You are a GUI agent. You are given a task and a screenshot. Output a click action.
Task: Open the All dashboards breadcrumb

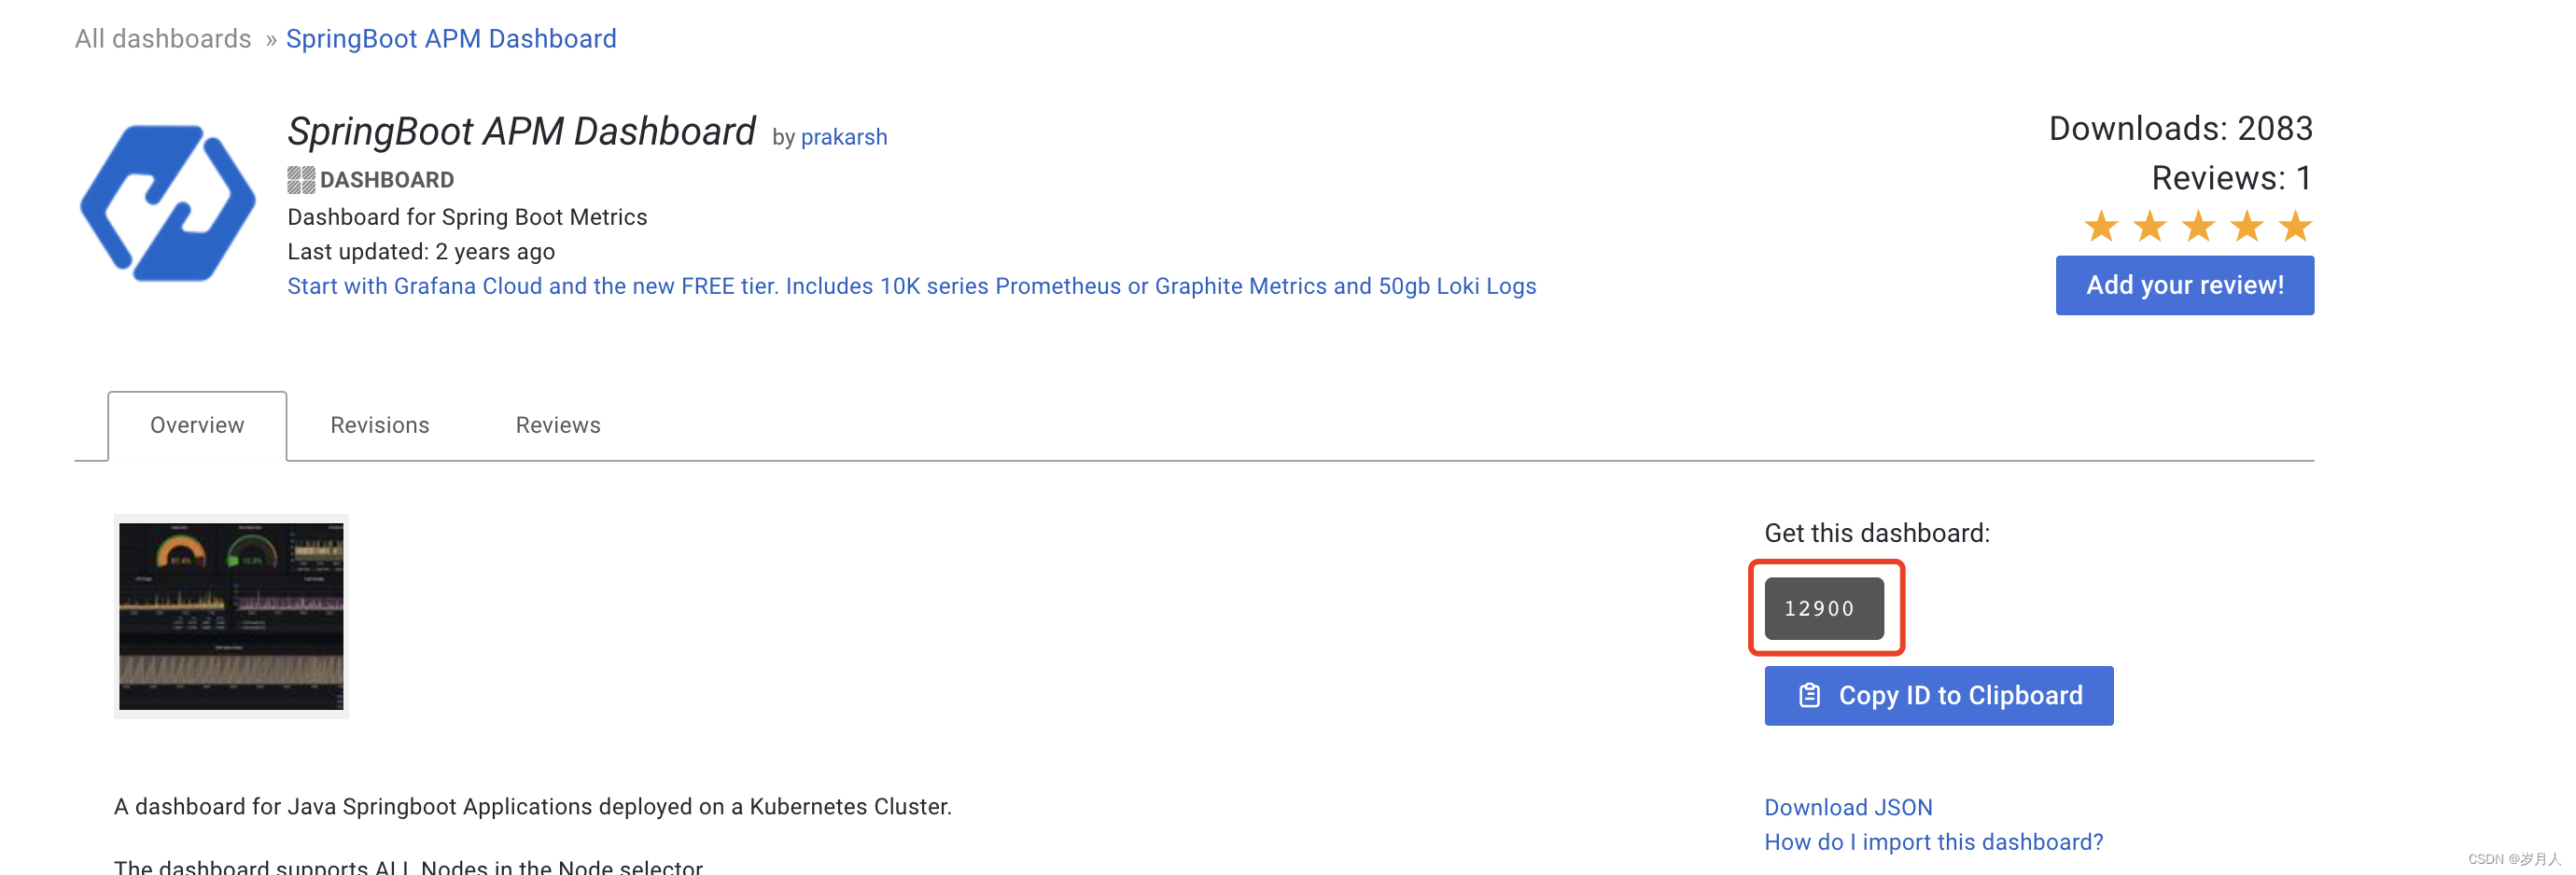(163, 38)
